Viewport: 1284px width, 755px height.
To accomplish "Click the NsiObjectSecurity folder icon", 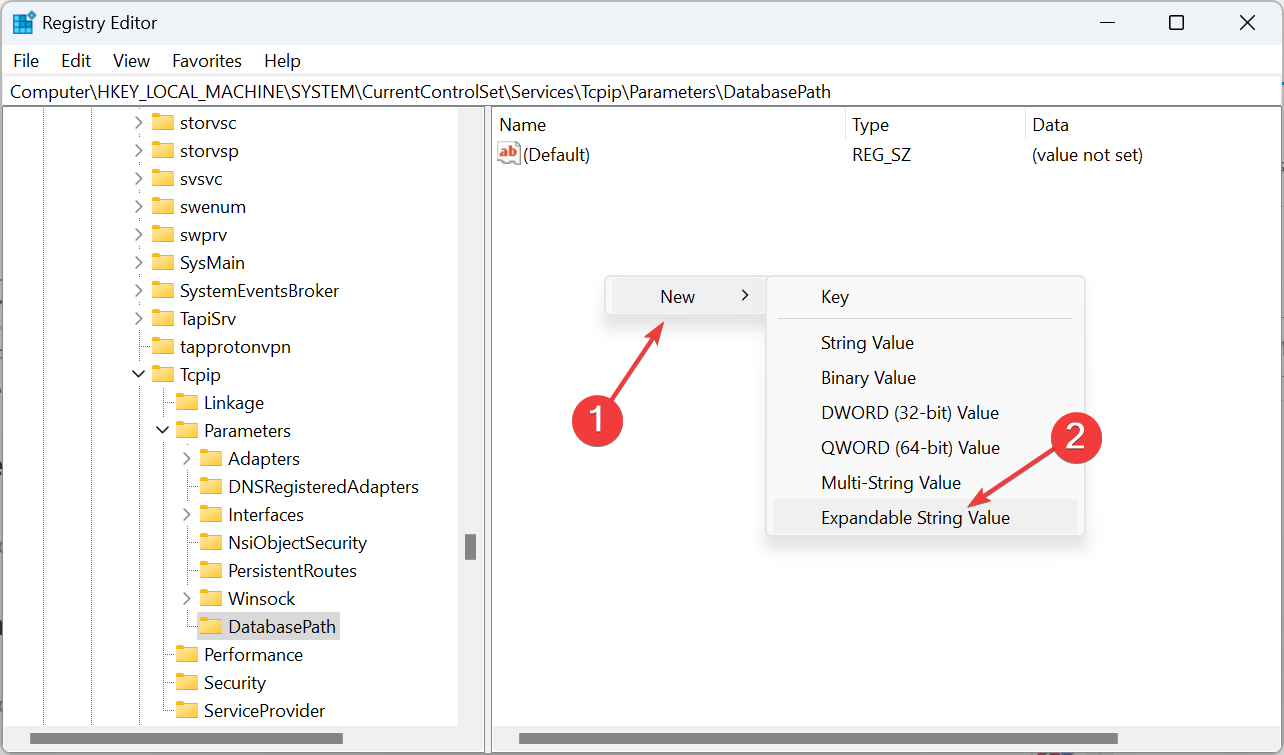I will (211, 543).
